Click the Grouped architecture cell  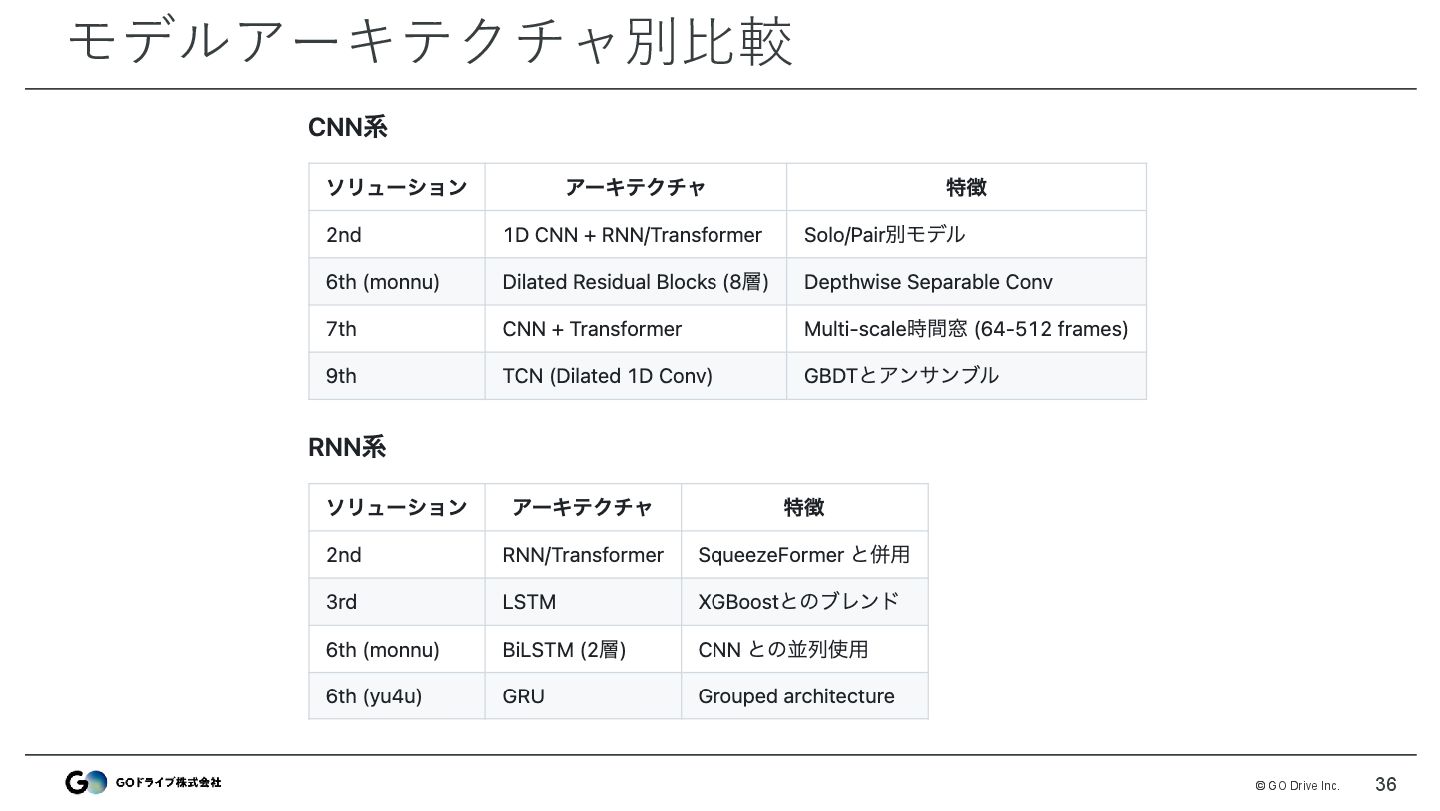click(796, 697)
